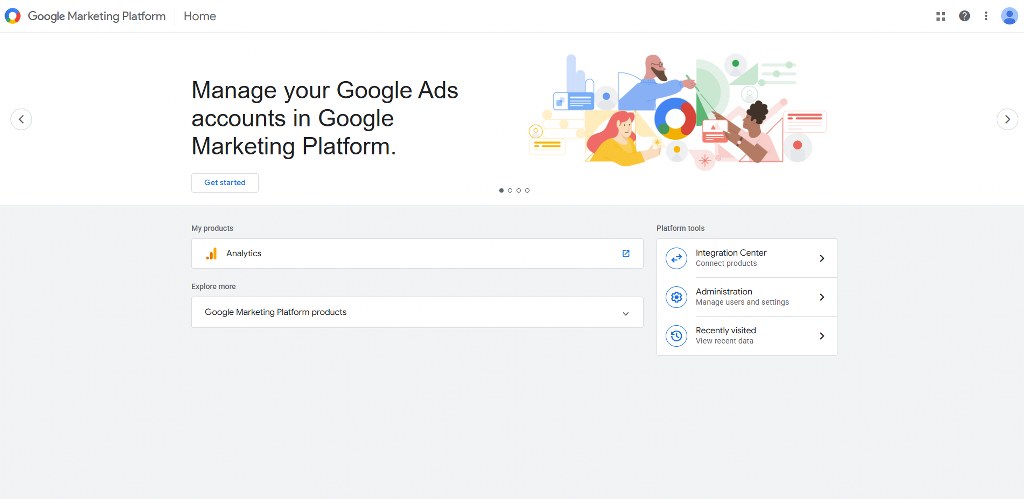Image resolution: width=1024 pixels, height=499 pixels.
Task: Open Analytics external link icon
Action: click(x=626, y=253)
